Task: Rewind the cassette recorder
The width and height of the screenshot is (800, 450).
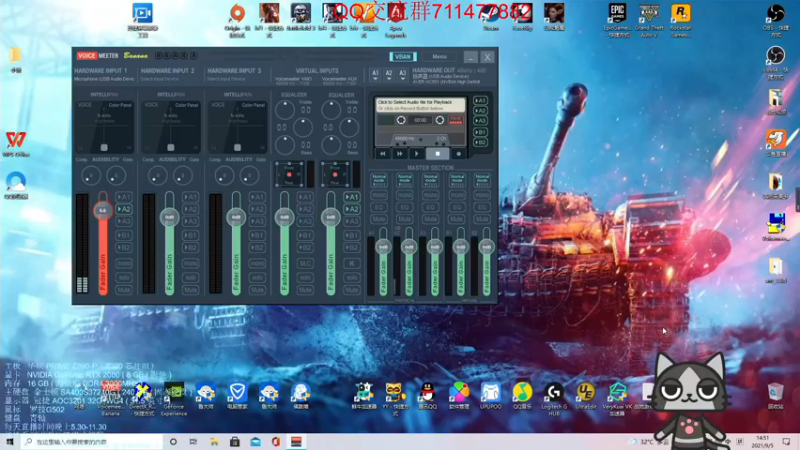Action: pos(383,154)
